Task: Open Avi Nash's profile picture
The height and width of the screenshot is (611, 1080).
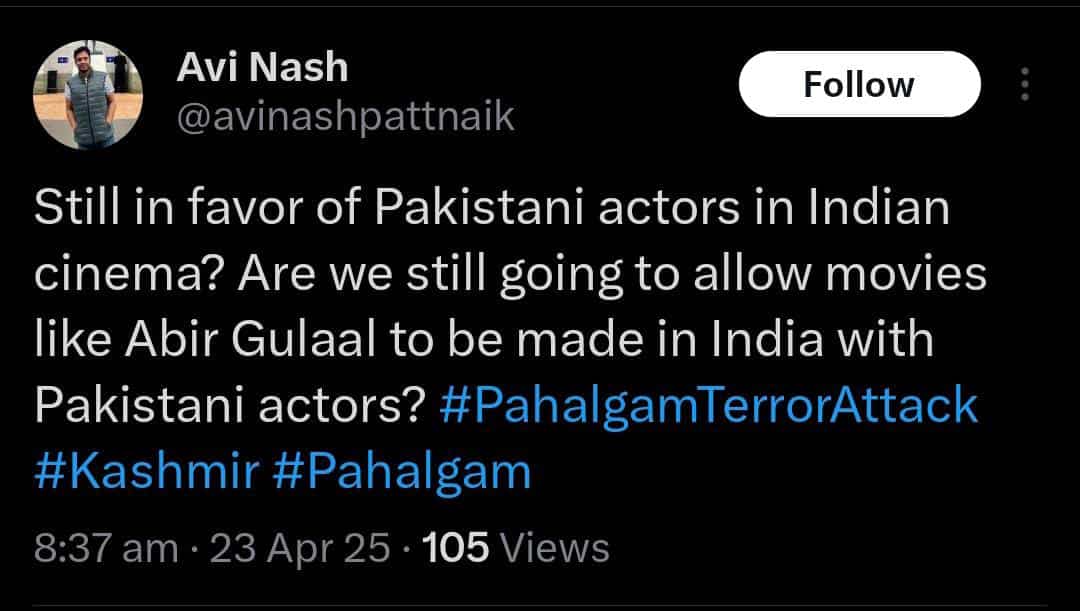Action: 88,95
